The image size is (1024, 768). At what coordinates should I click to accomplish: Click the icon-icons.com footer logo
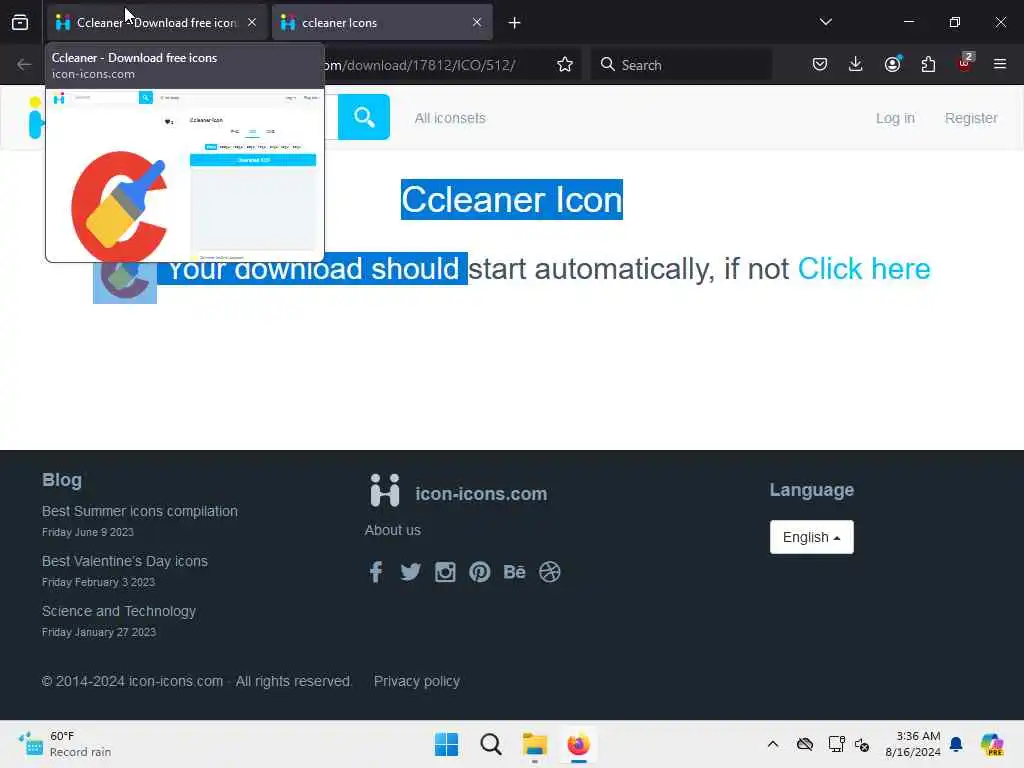[458, 491]
